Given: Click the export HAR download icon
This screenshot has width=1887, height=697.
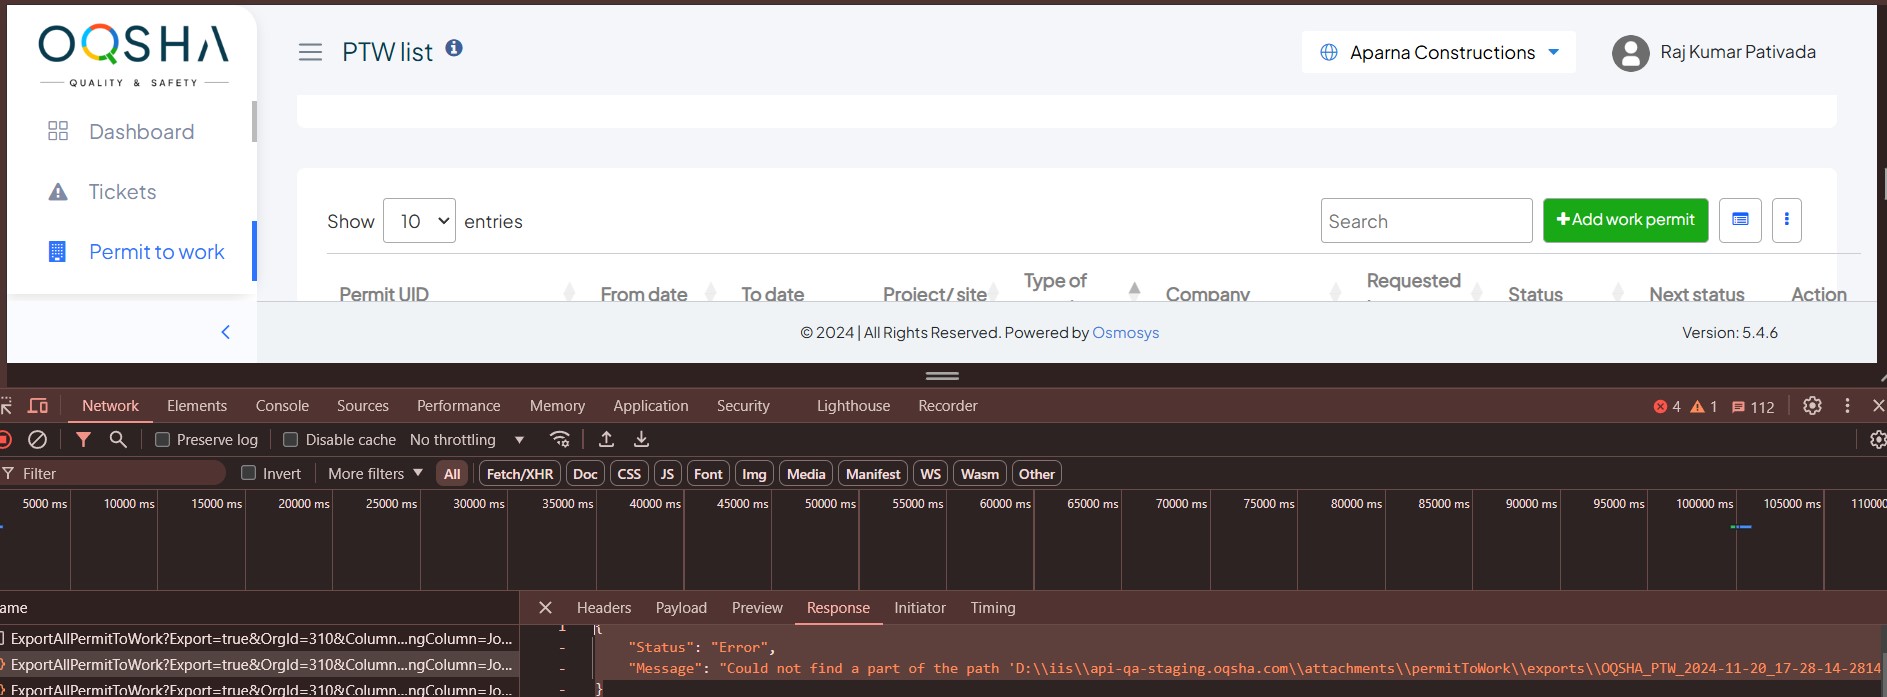Looking at the screenshot, I should point(642,439).
